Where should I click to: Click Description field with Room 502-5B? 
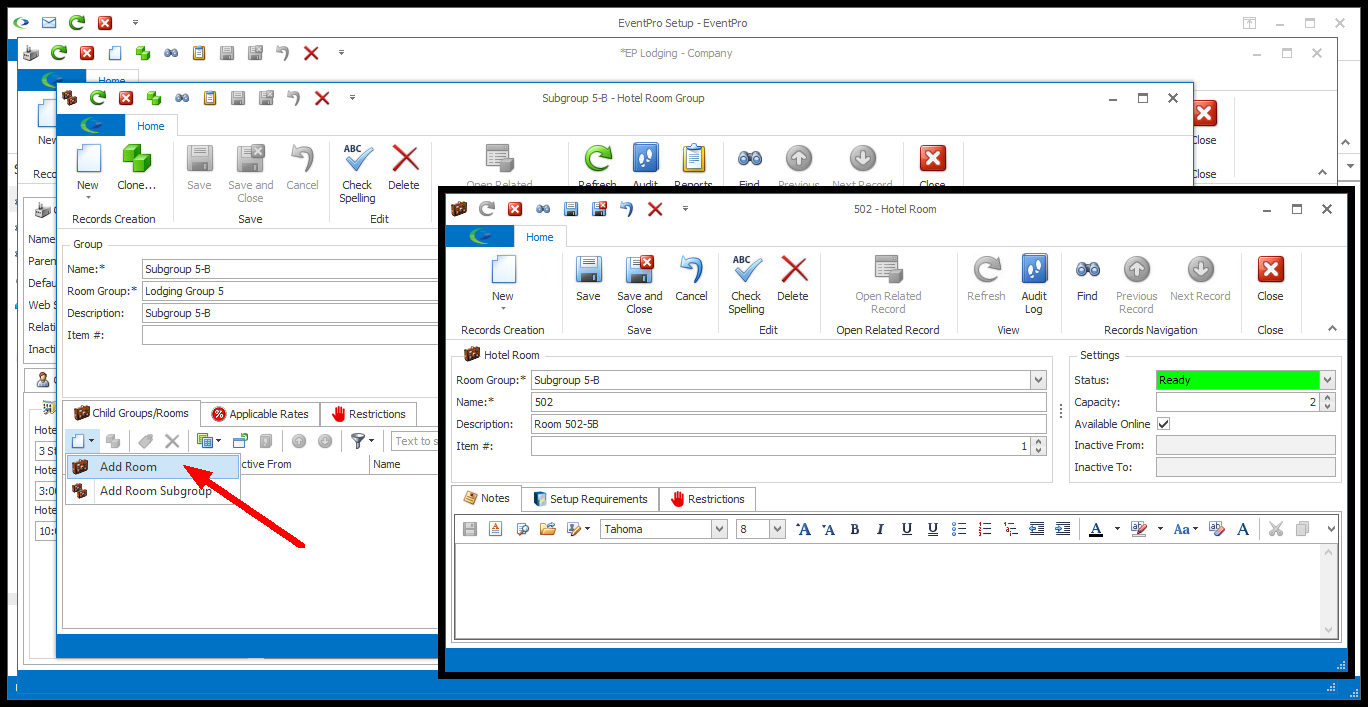(788, 424)
